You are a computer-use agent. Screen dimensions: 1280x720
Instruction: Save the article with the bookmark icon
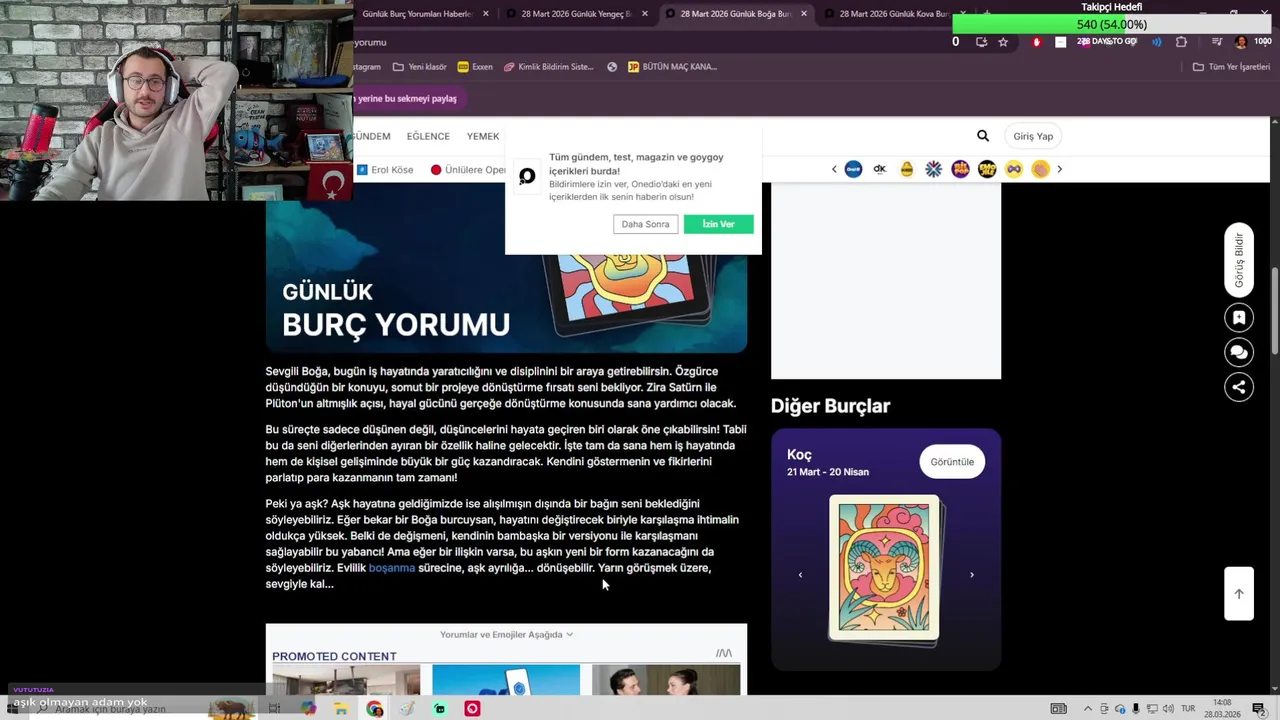click(x=1239, y=318)
